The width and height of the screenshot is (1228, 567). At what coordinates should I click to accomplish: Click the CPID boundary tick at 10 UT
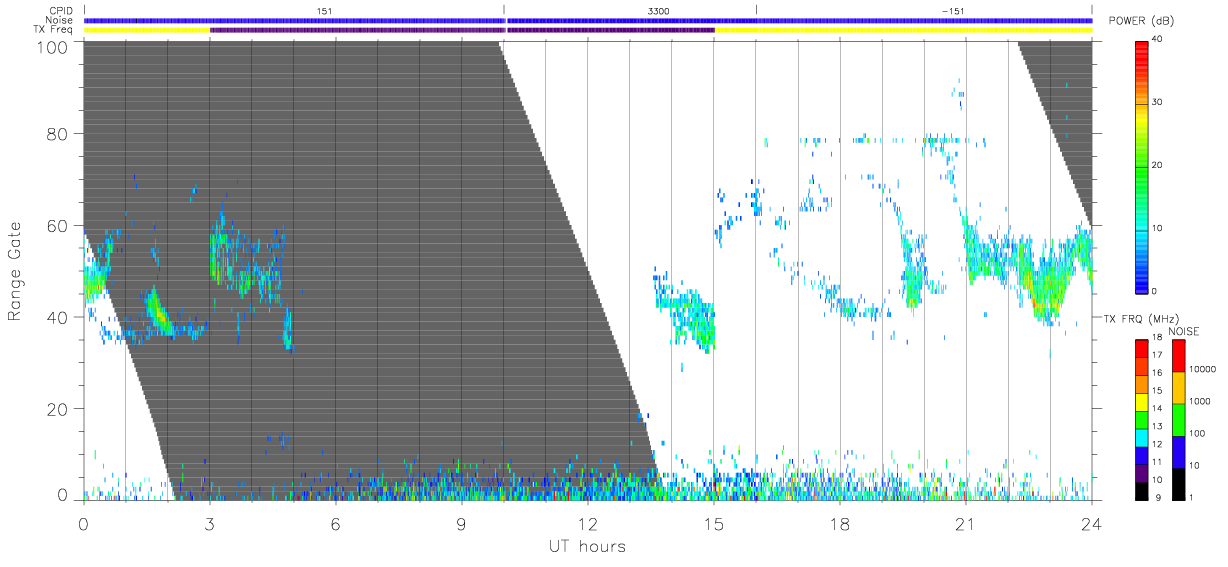[504, 10]
